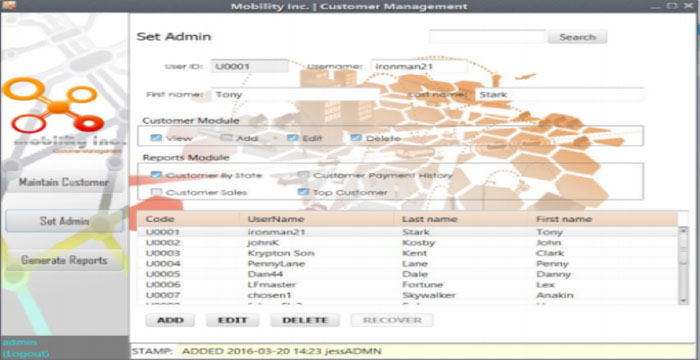
Task: Select Set Admin in the sidebar
Action: (x=64, y=221)
